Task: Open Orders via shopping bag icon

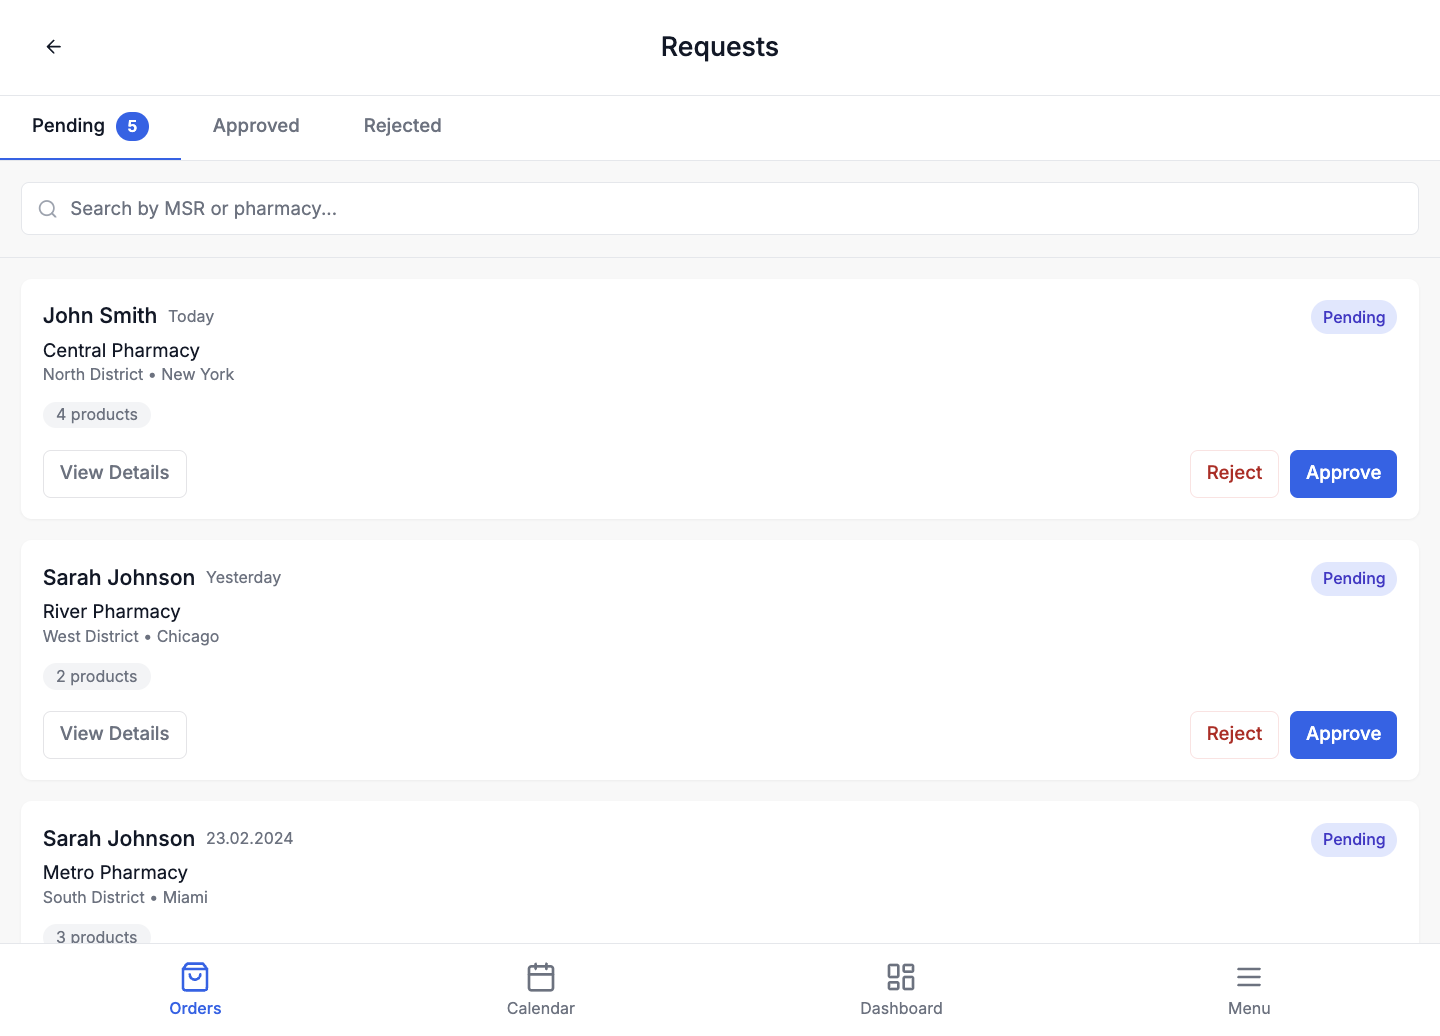Action: (x=195, y=976)
